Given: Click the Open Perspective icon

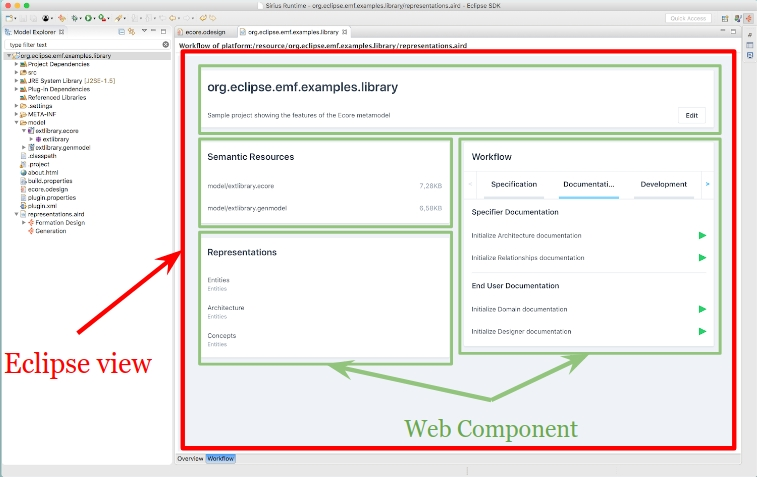Looking at the screenshot, I should click(x=725, y=18).
